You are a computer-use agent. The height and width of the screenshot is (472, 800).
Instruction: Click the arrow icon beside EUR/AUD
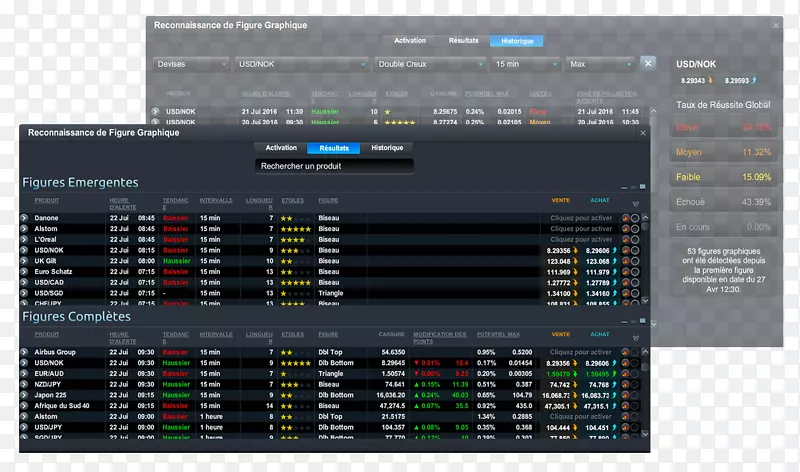[24, 373]
